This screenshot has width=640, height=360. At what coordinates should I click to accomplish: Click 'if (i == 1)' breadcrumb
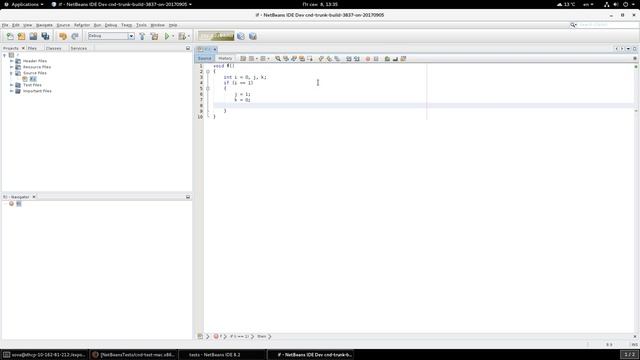(x=240, y=337)
